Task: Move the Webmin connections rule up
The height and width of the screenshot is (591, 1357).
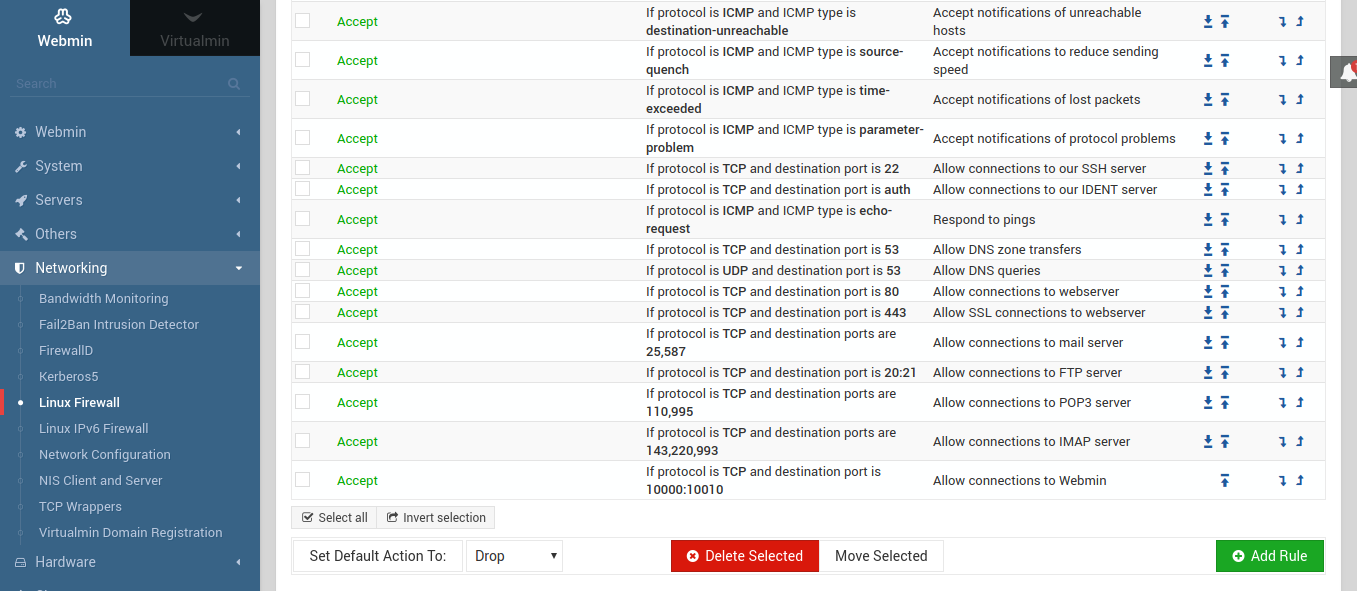Action: click(1224, 481)
